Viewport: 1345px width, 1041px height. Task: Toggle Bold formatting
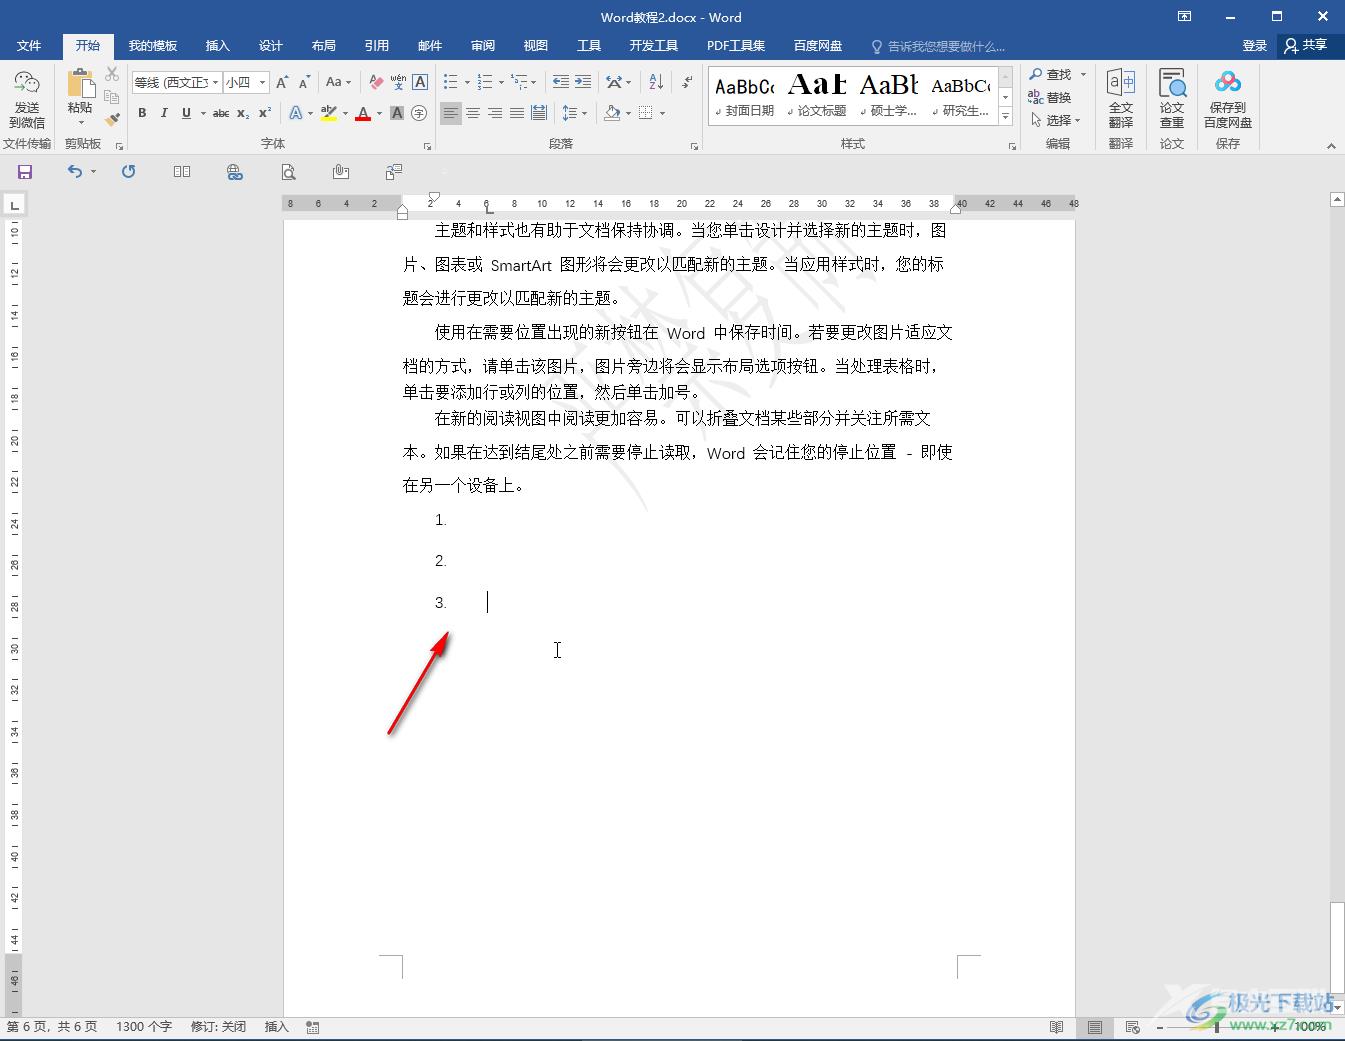click(x=142, y=113)
